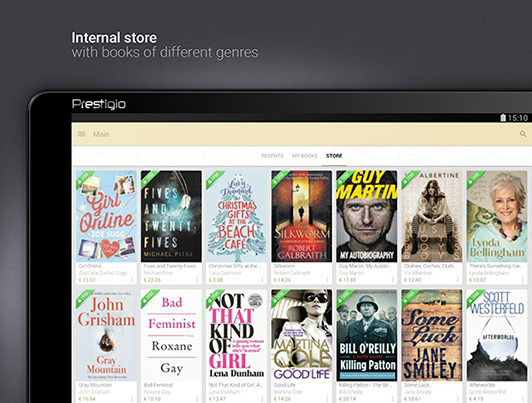Open Viv Albertine book cover
532x403 pixels.
point(432,216)
